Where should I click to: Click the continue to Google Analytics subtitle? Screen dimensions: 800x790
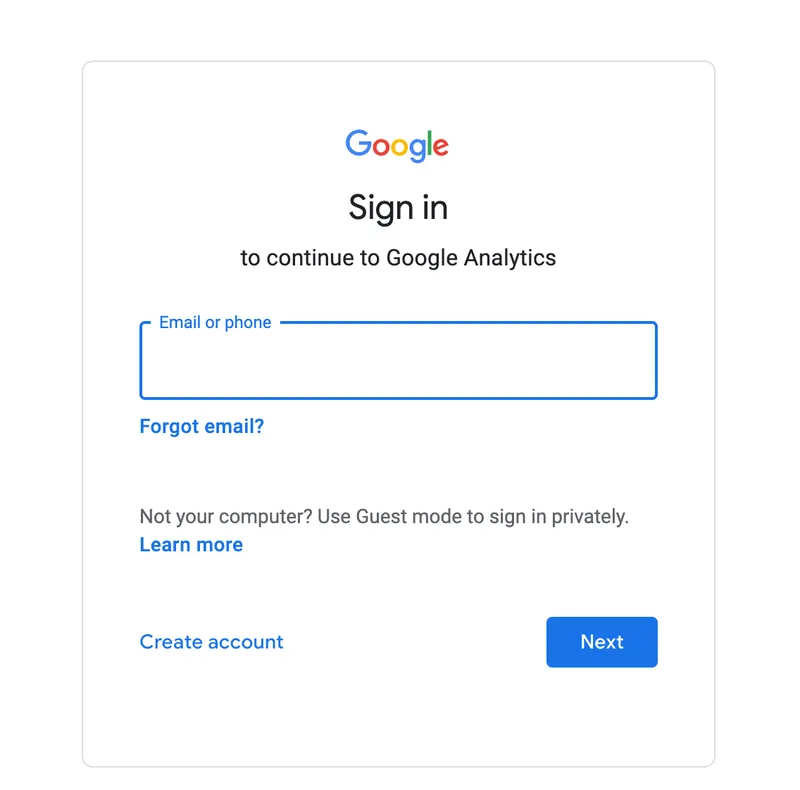[x=398, y=257]
